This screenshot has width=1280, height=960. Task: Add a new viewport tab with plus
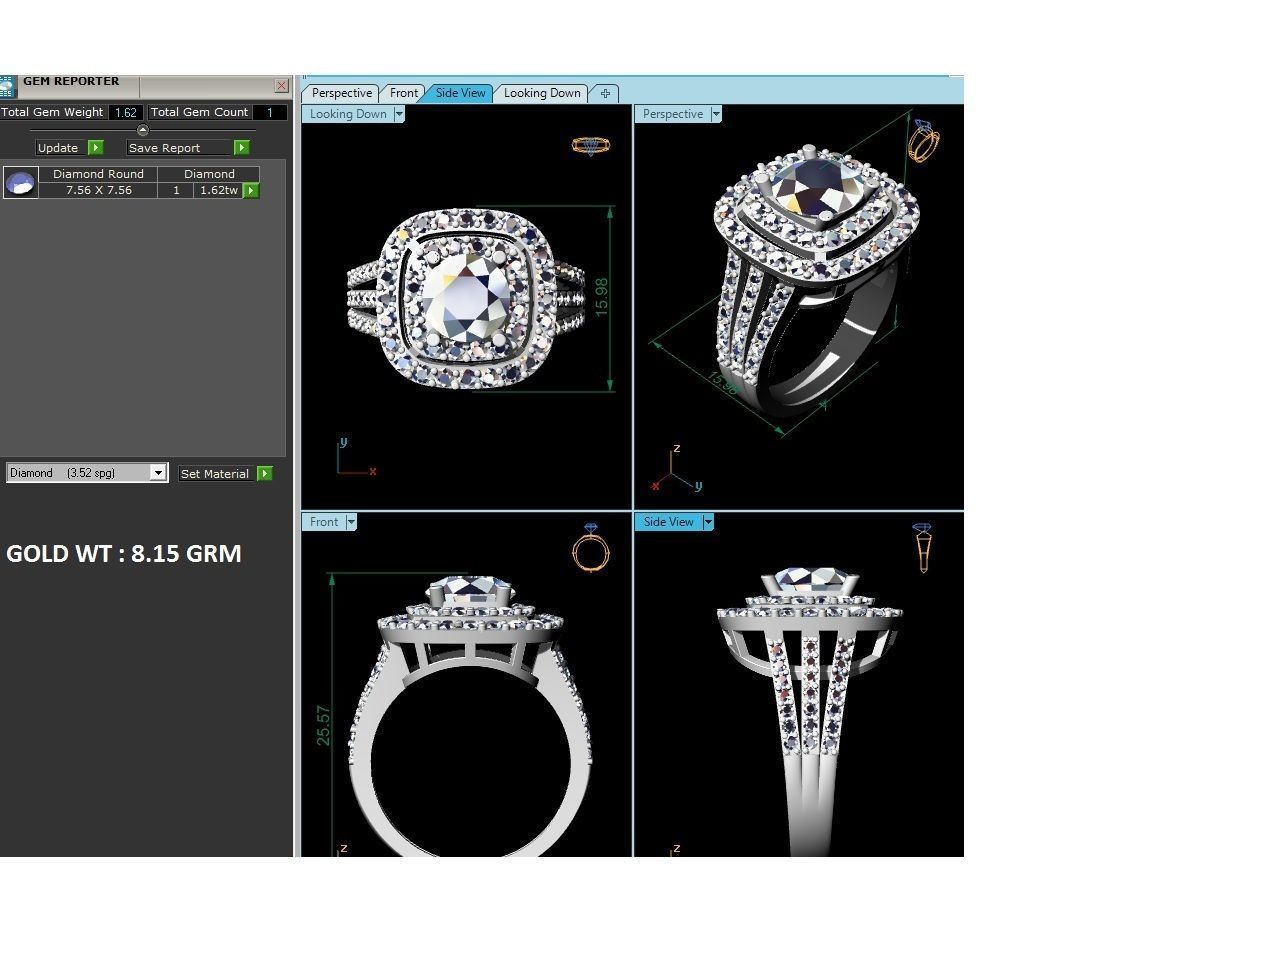(605, 93)
